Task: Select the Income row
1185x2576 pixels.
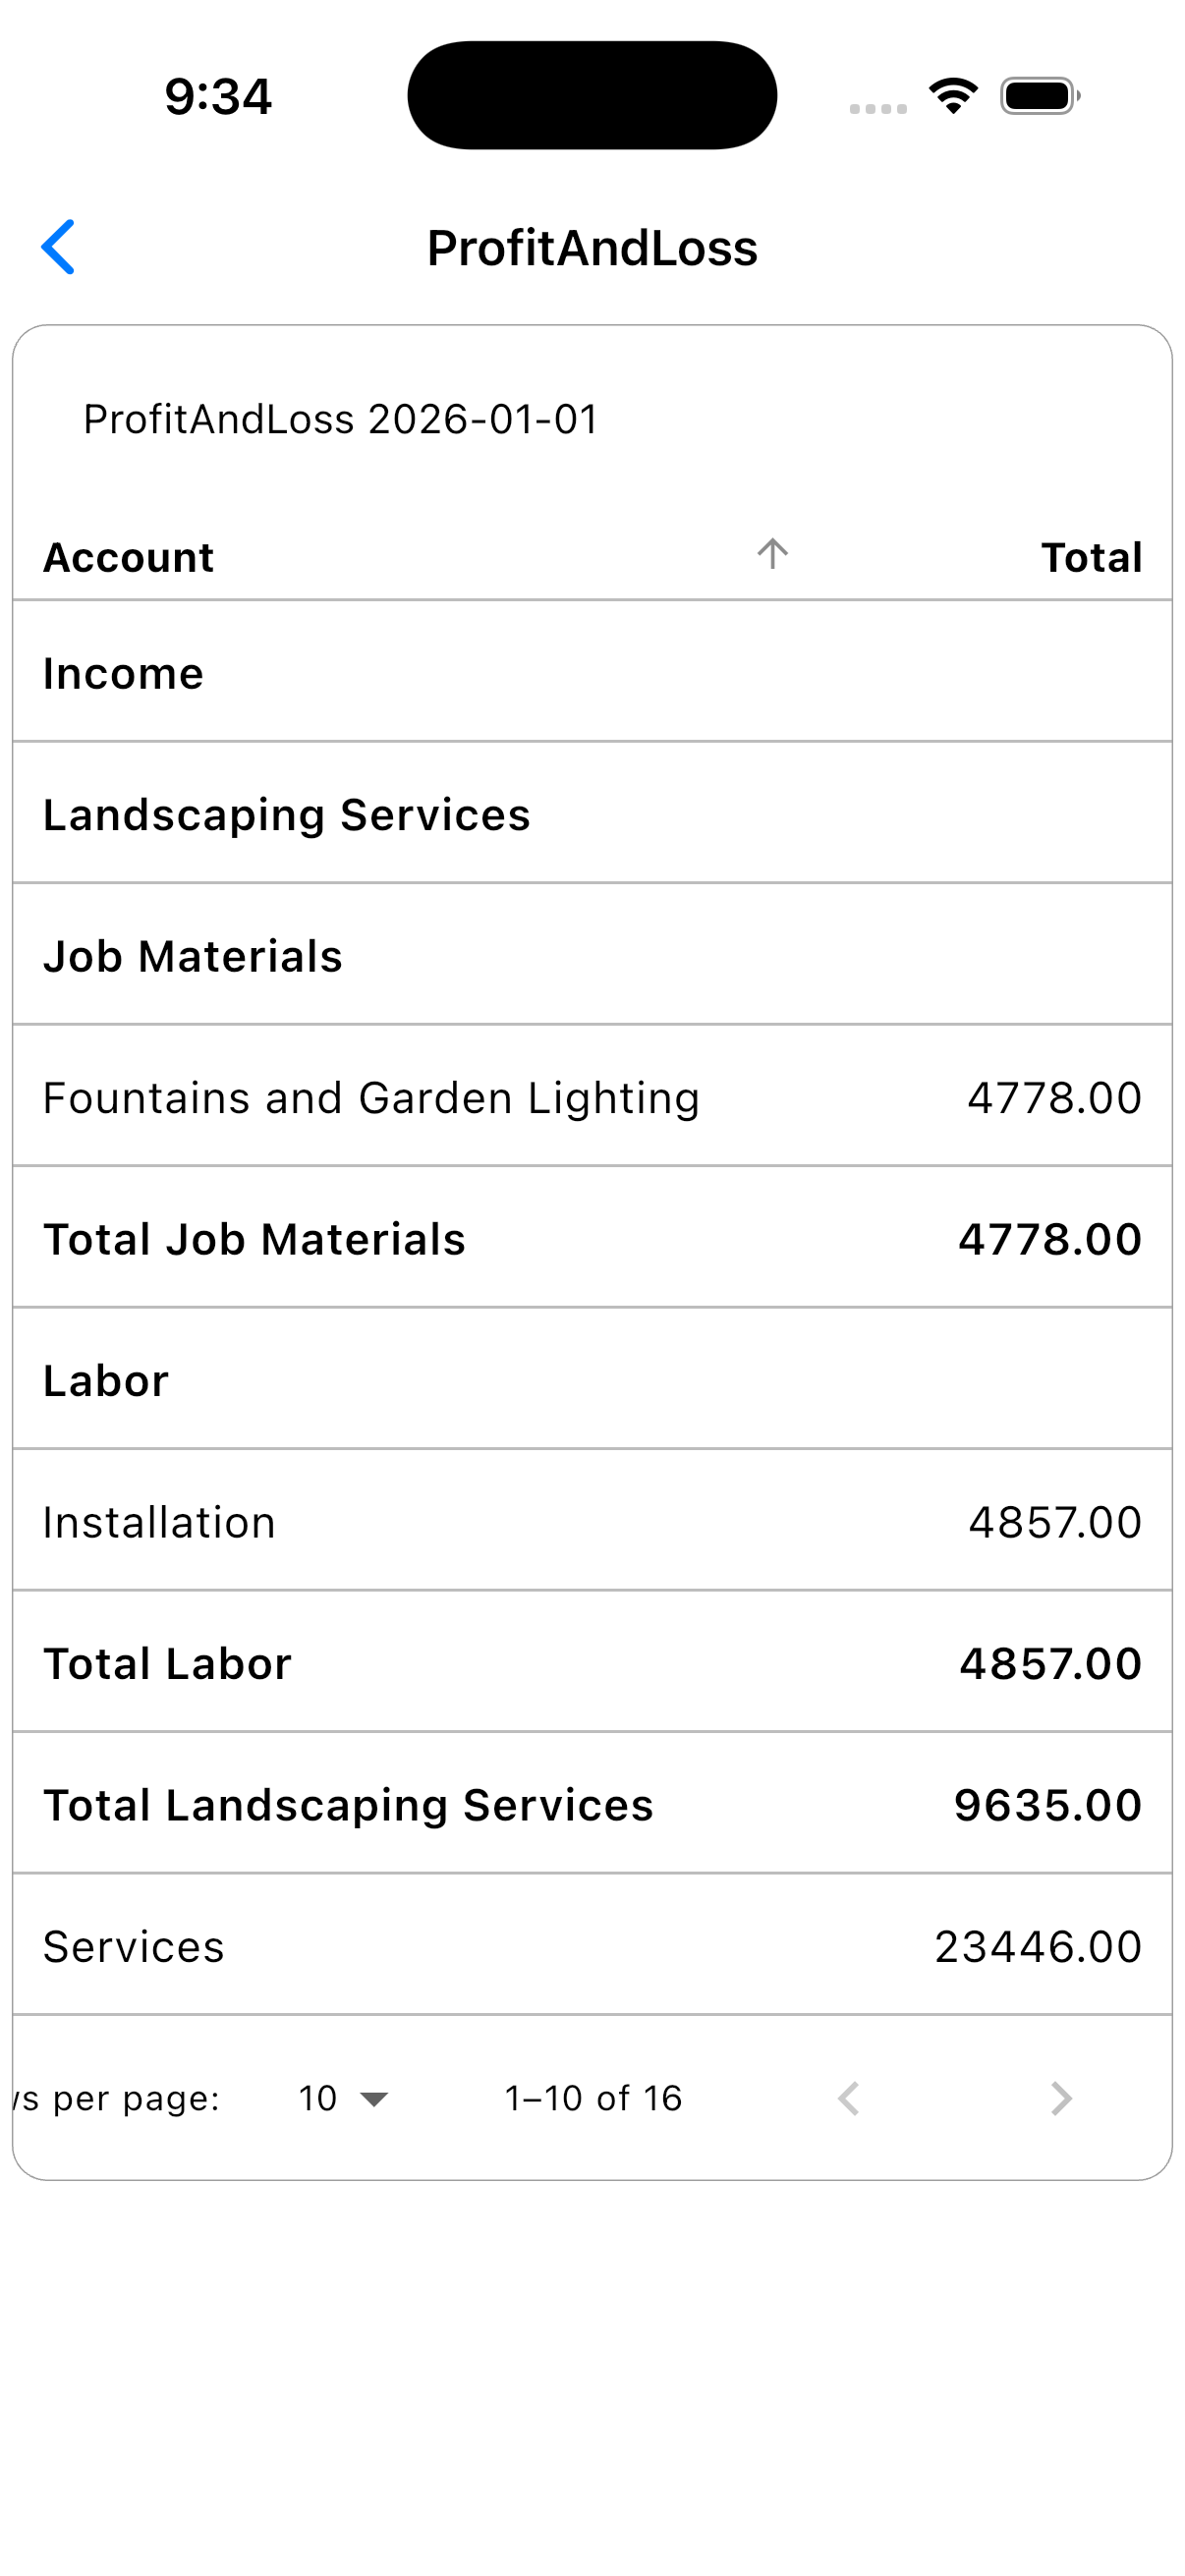Action: pos(592,672)
